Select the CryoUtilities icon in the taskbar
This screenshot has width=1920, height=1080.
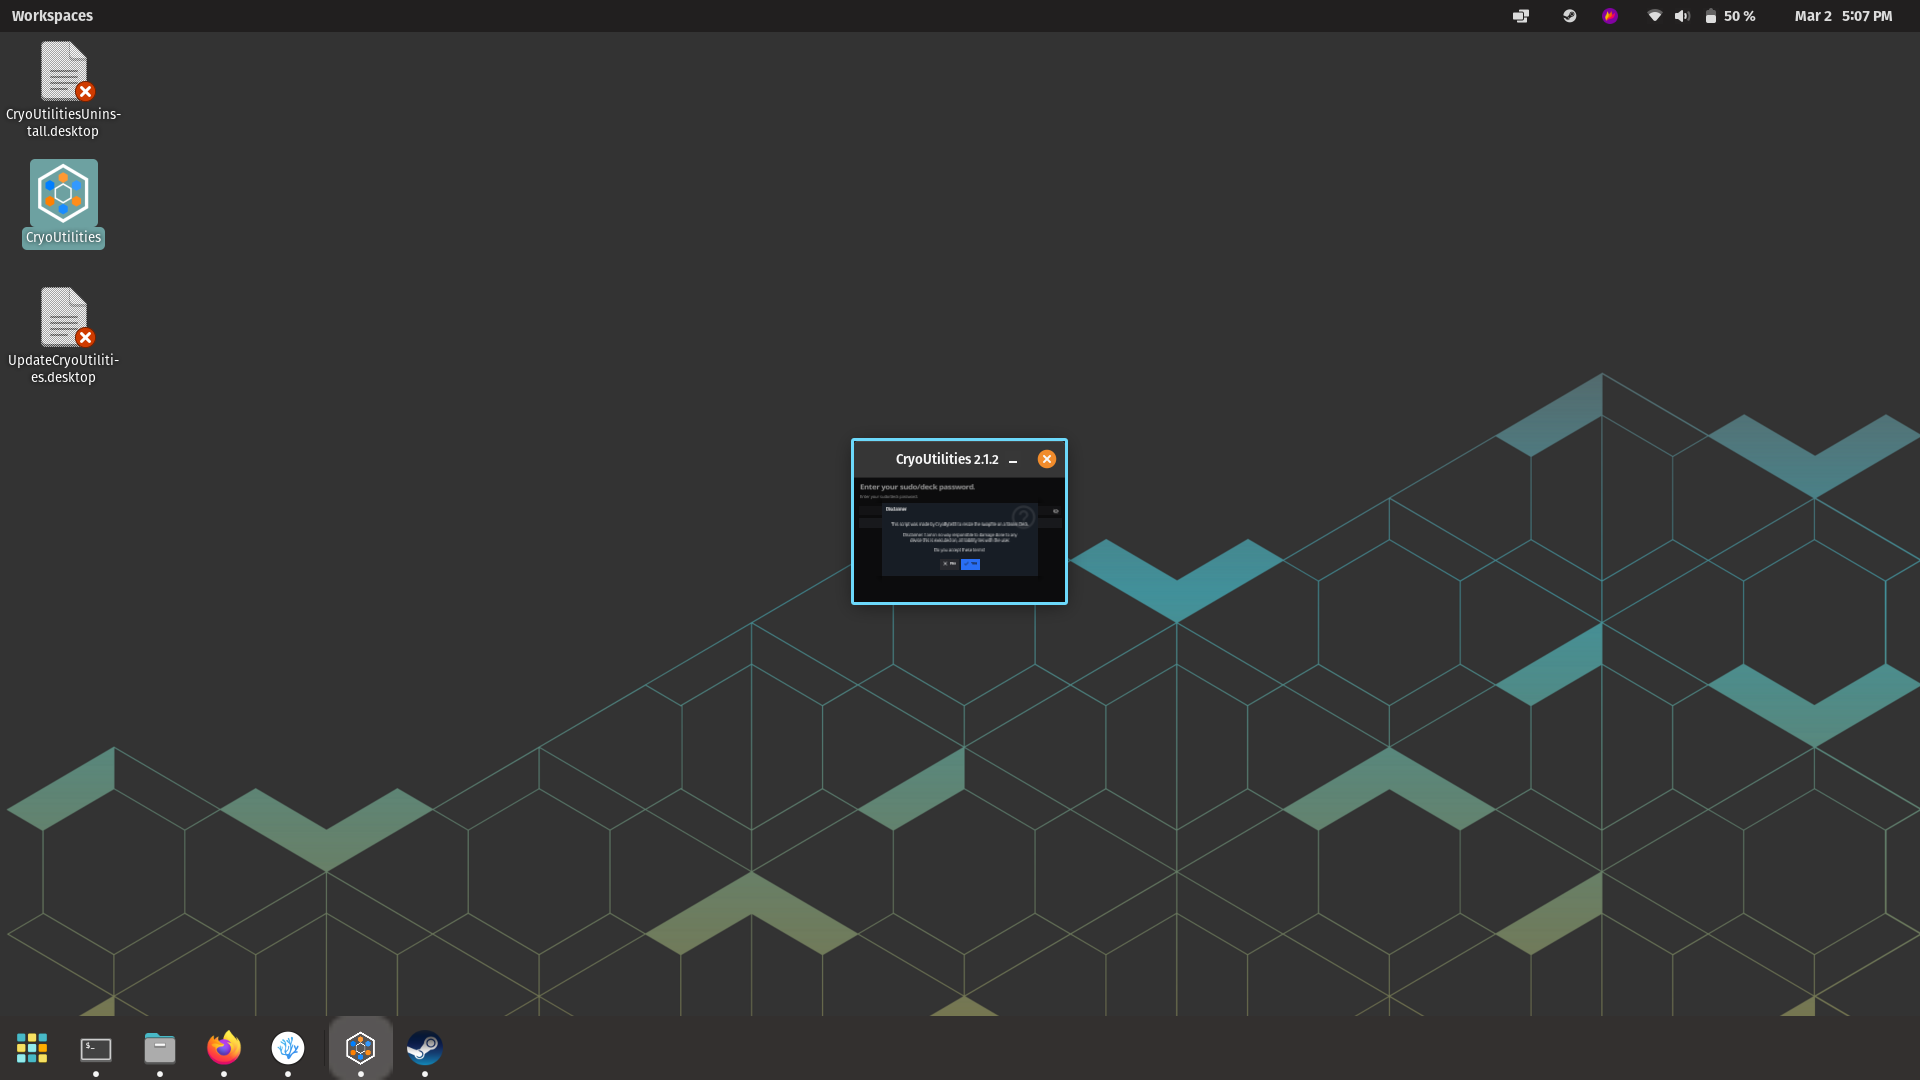point(360,1048)
